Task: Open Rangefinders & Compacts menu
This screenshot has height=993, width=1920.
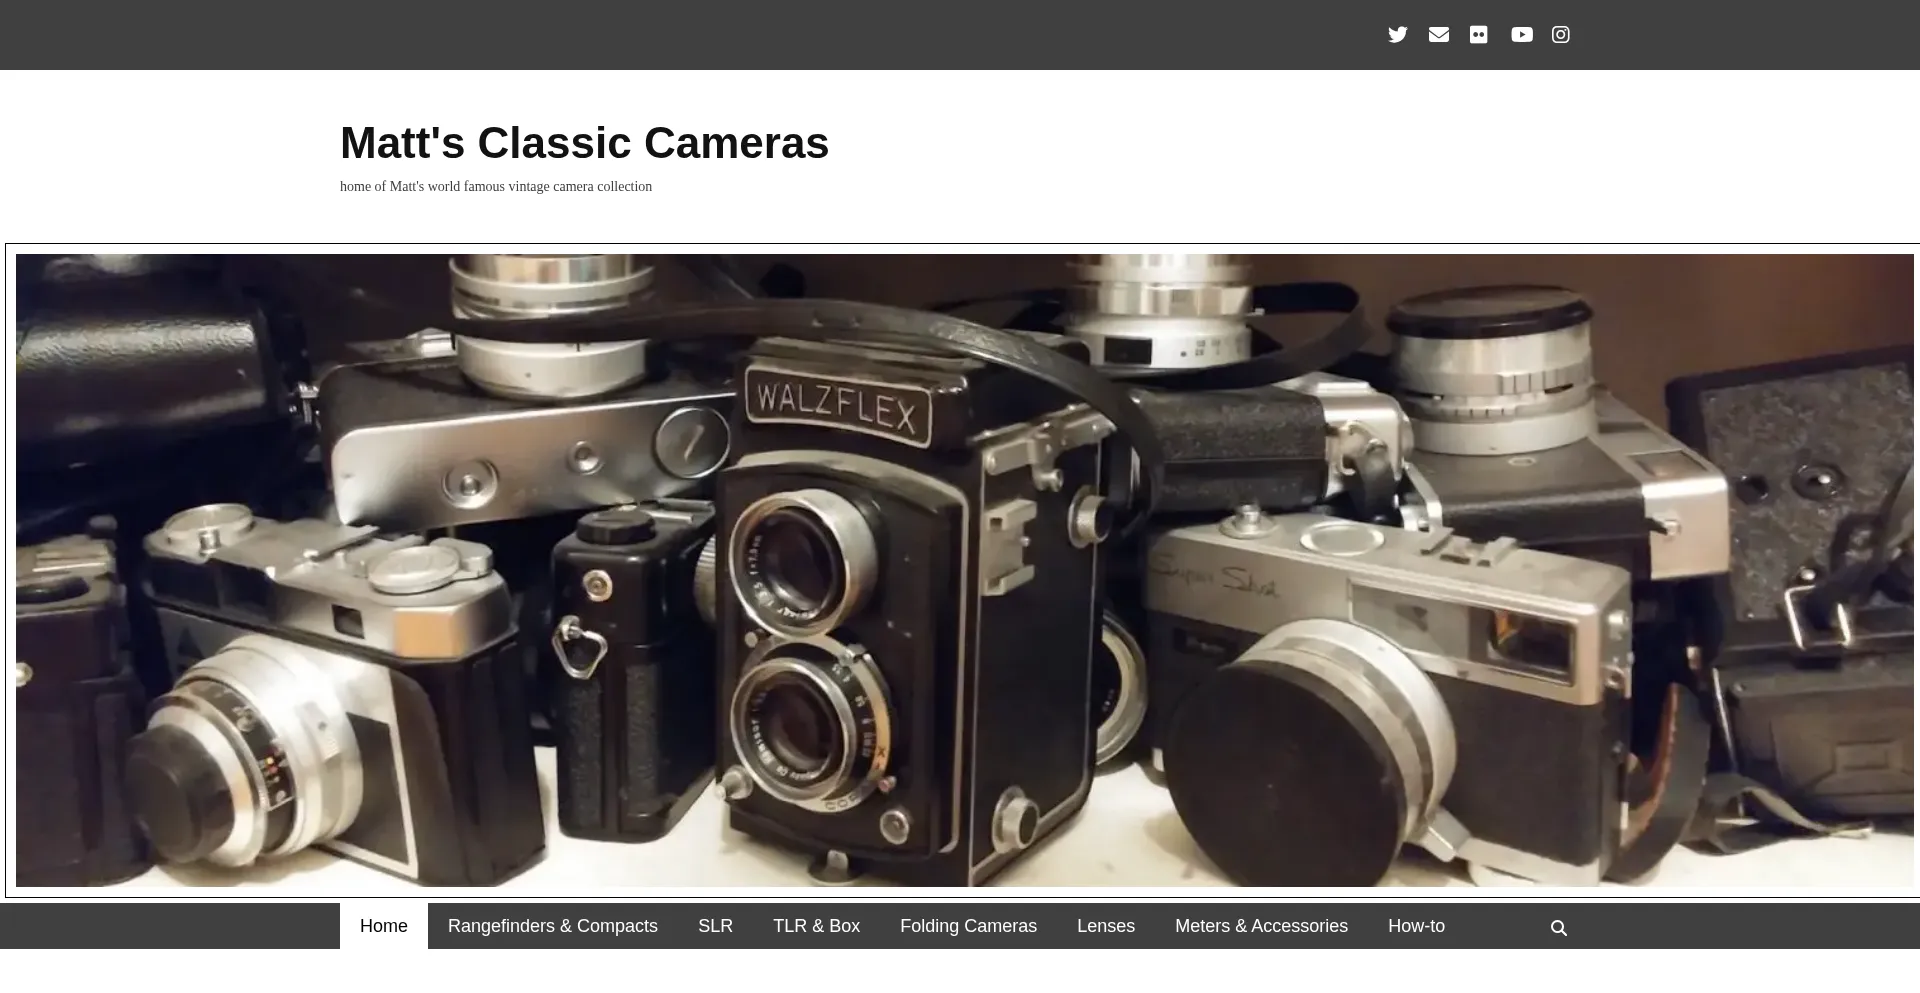Action: coord(552,926)
